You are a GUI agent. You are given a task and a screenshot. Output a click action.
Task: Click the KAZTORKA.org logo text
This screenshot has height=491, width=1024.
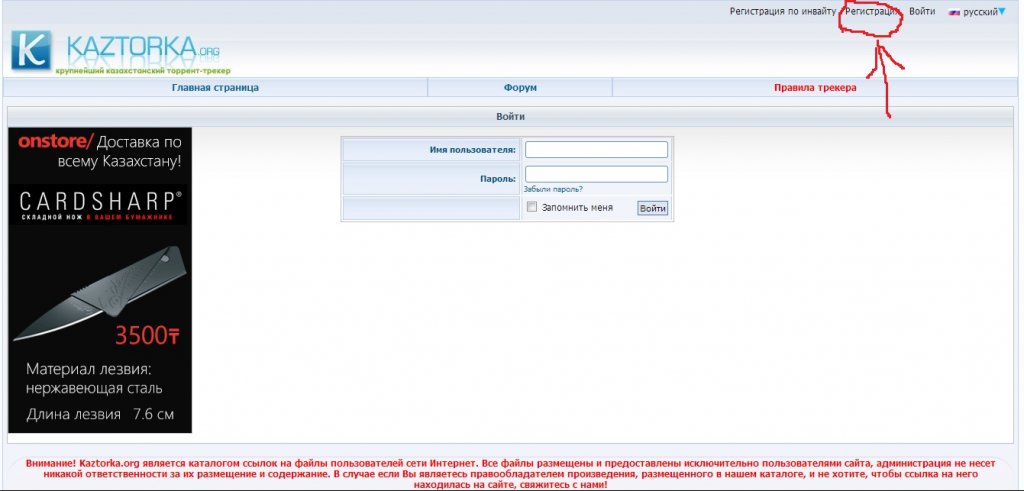tap(142, 48)
